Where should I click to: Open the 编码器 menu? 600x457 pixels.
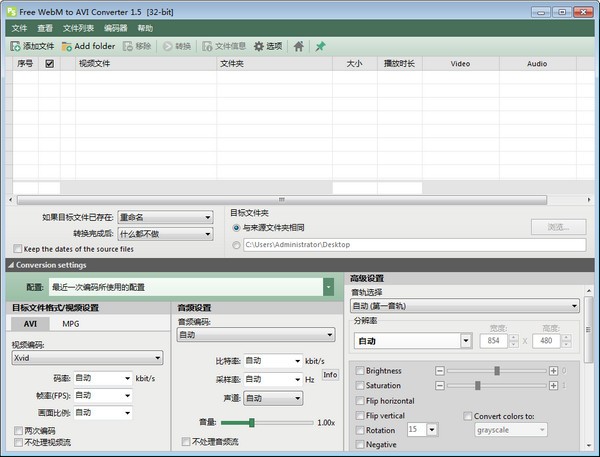click(116, 29)
